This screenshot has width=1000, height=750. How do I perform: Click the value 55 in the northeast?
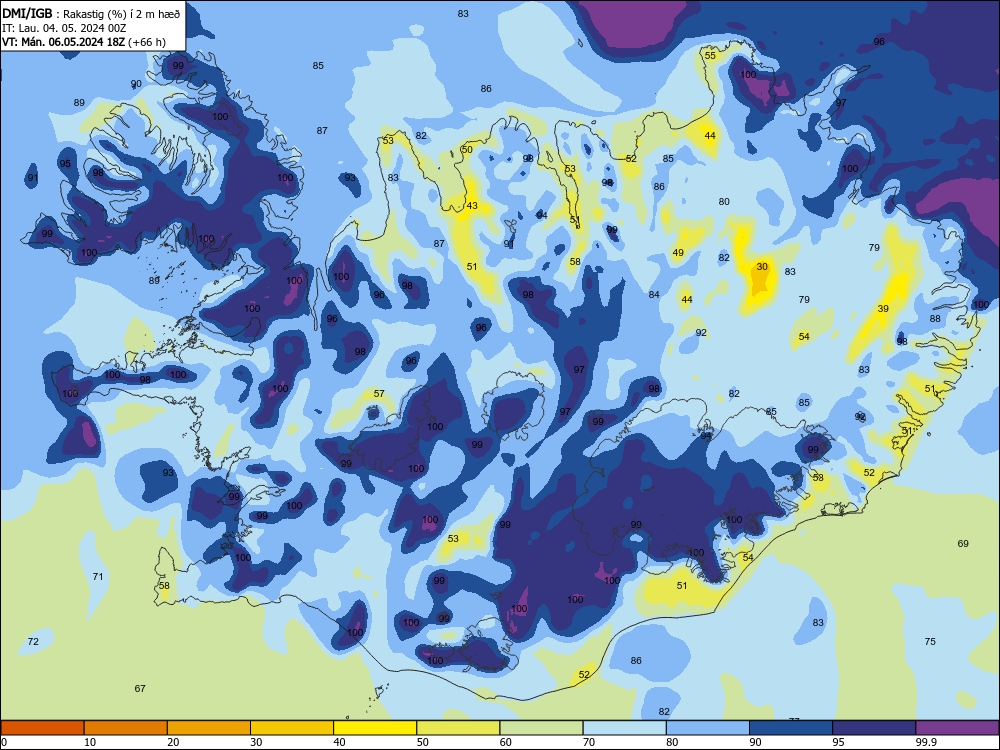pos(710,55)
